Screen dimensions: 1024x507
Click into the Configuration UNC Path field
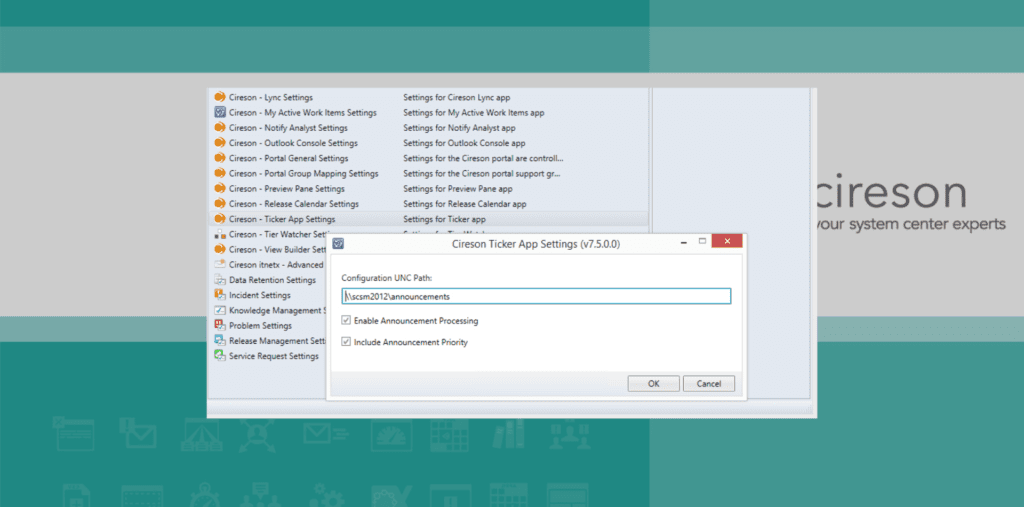pos(536,296)
